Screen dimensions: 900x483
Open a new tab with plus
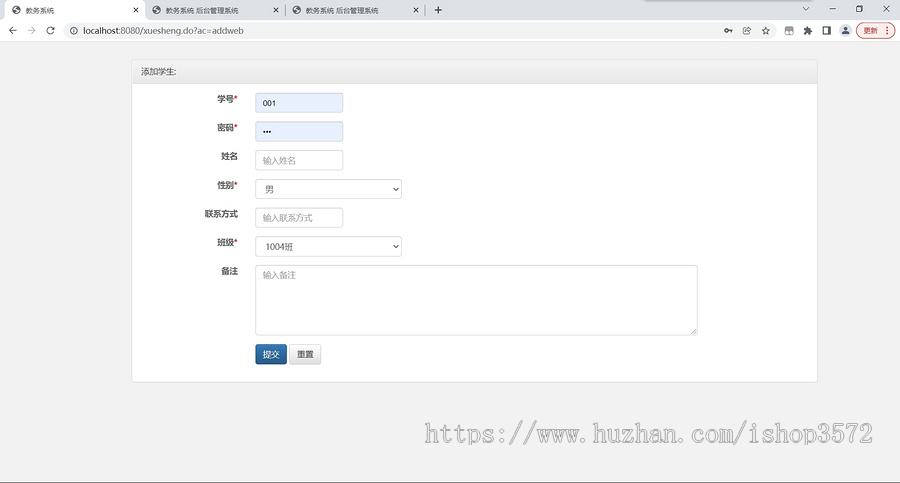pos(438,10)
